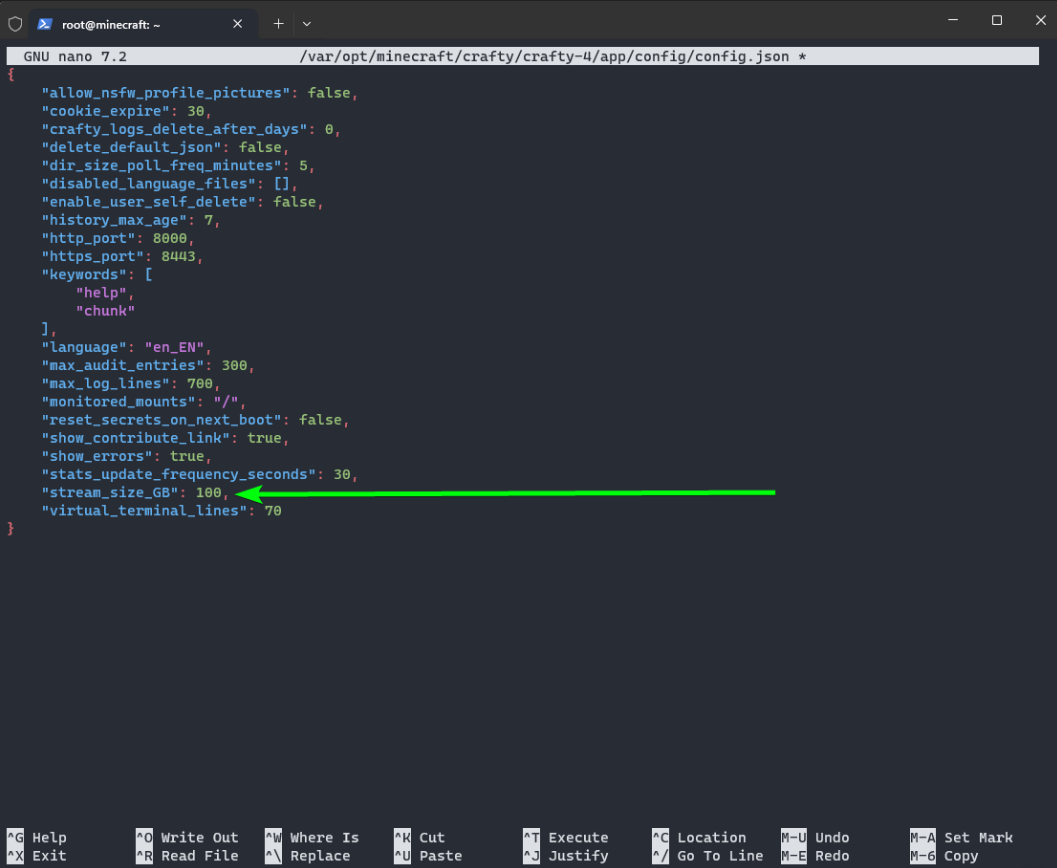Click the Where Is shortcut label

(x=324, y=838)
